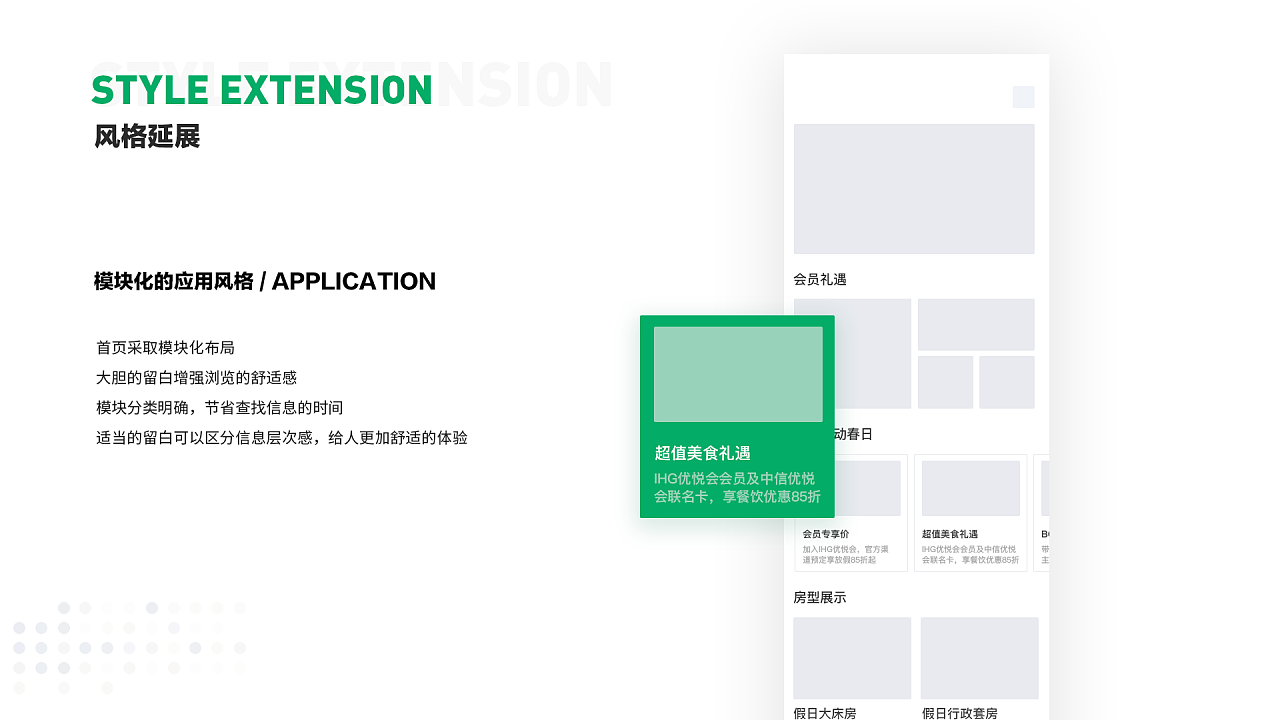1280x720 pixels.
Task: Open the 假日行政套房 room thumbnail
Action: coord(979,658)
